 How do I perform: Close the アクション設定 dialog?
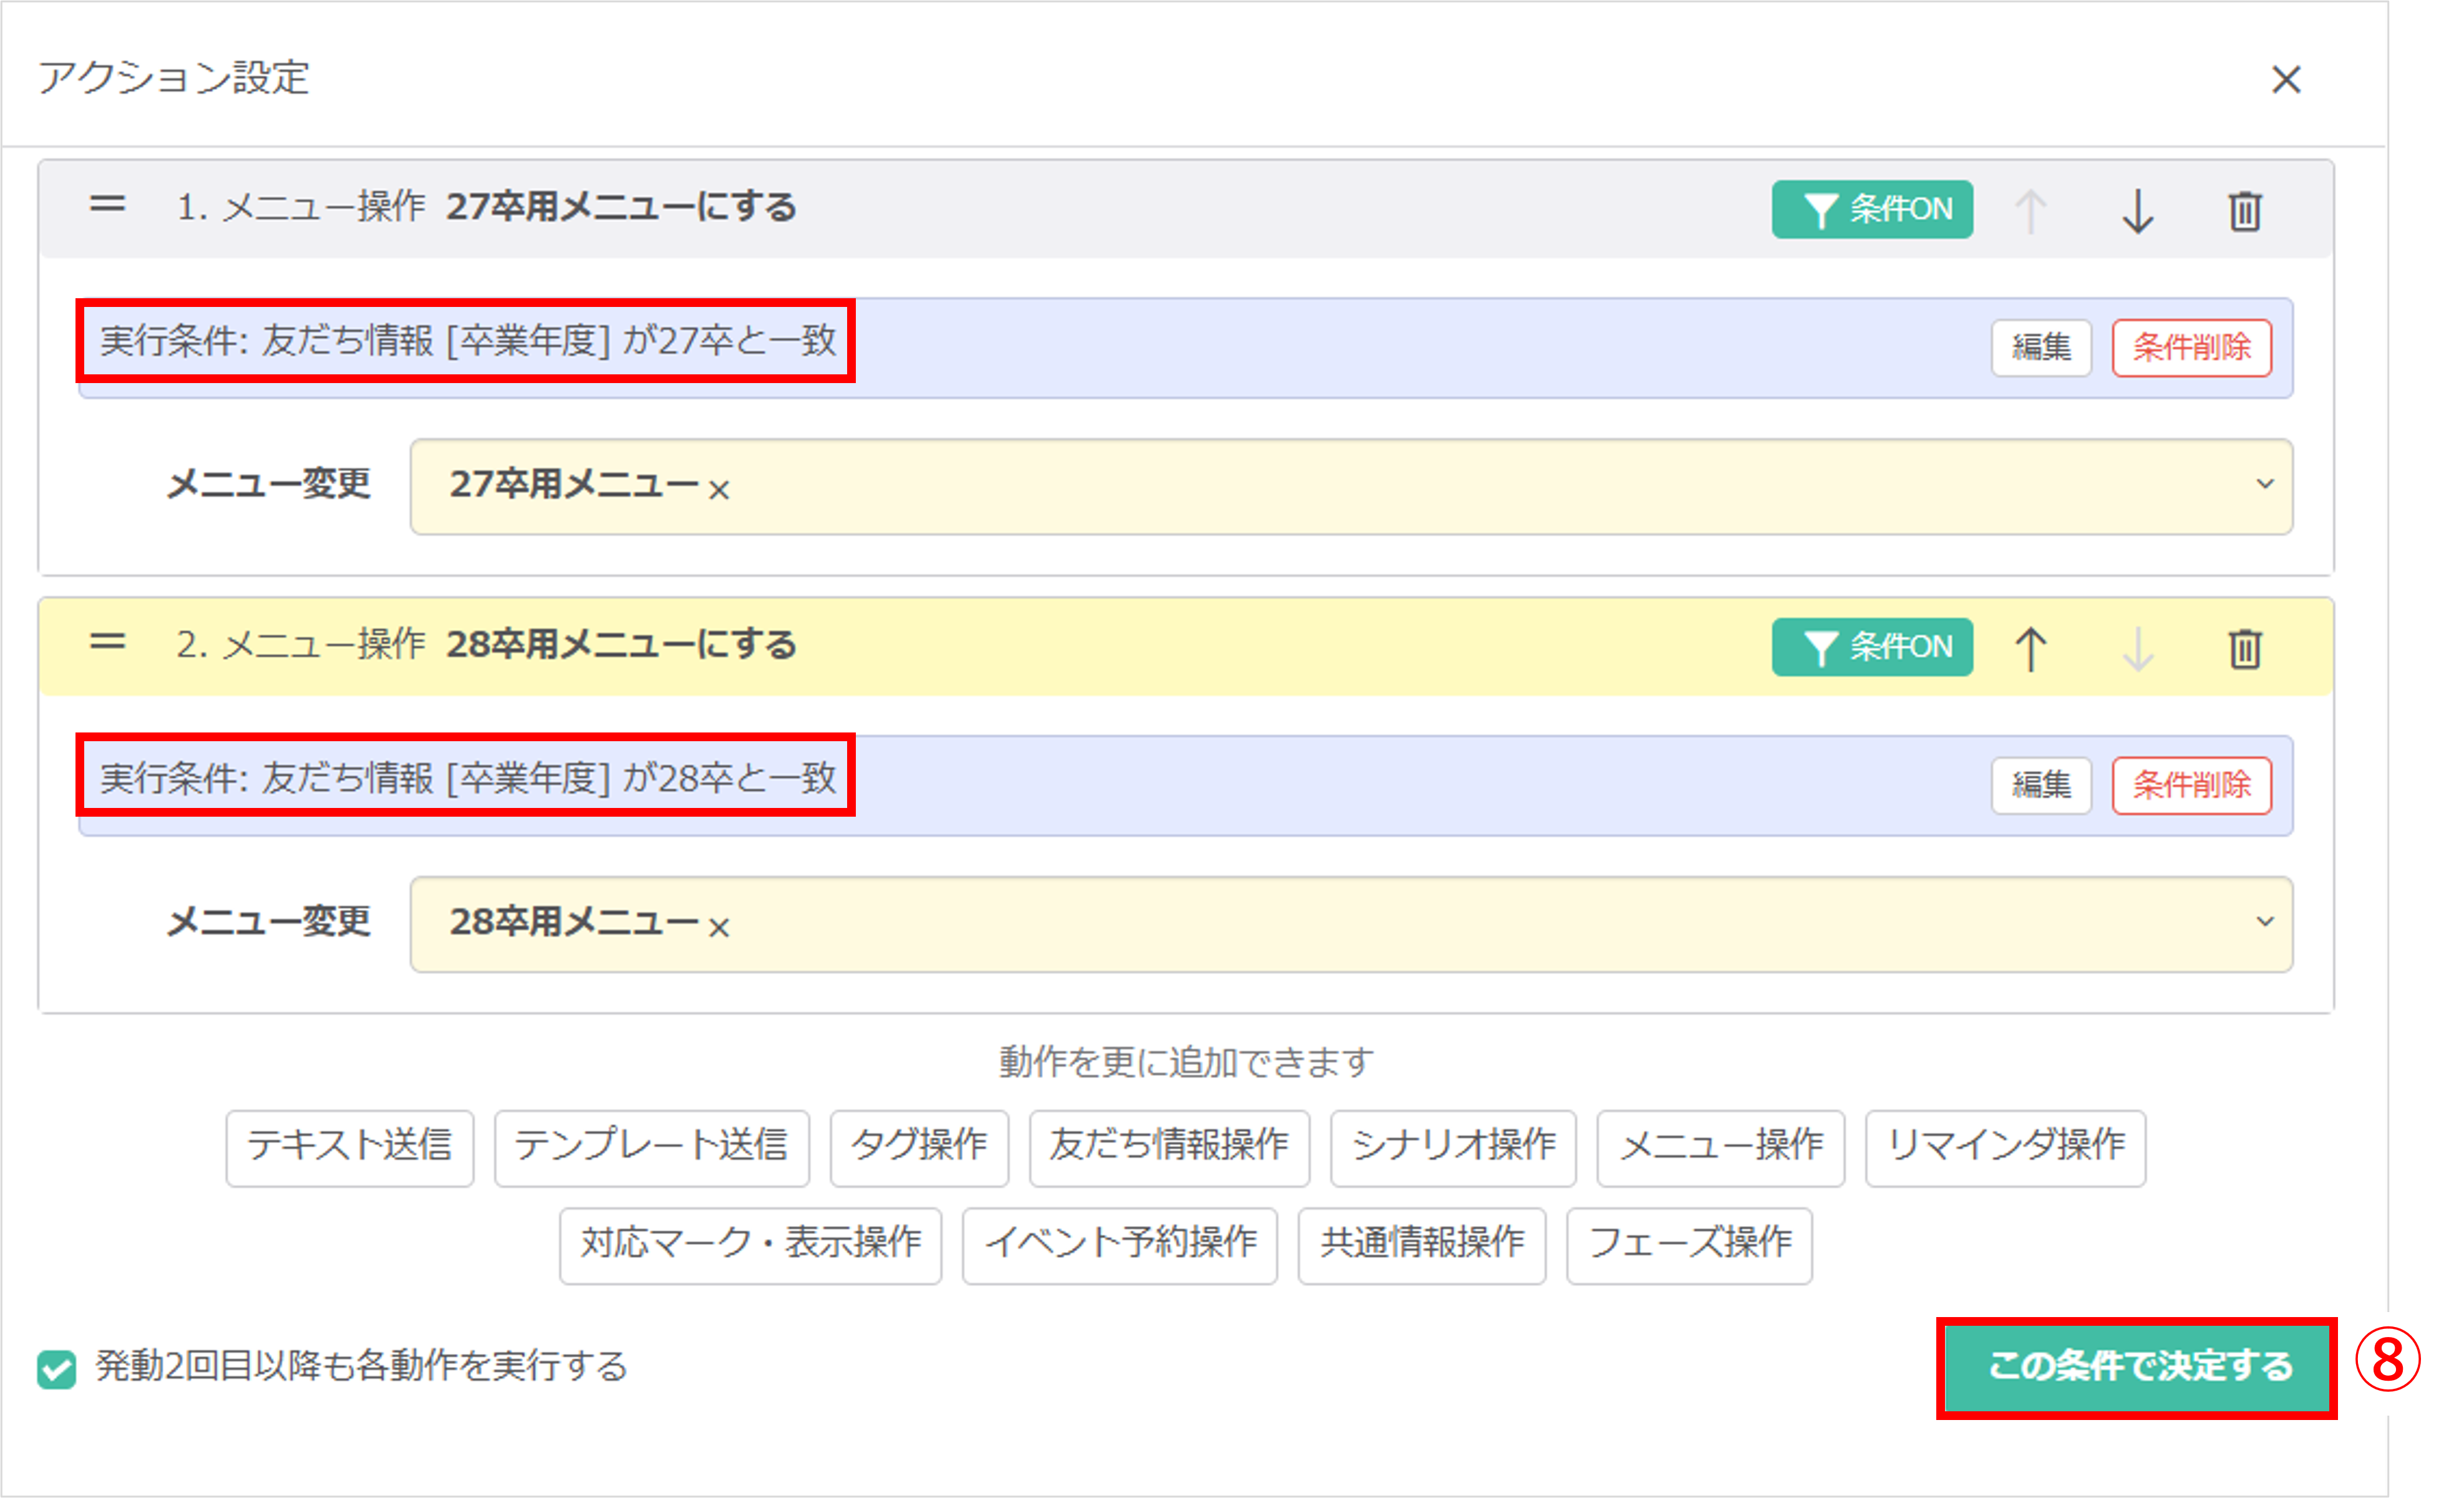2285,79
